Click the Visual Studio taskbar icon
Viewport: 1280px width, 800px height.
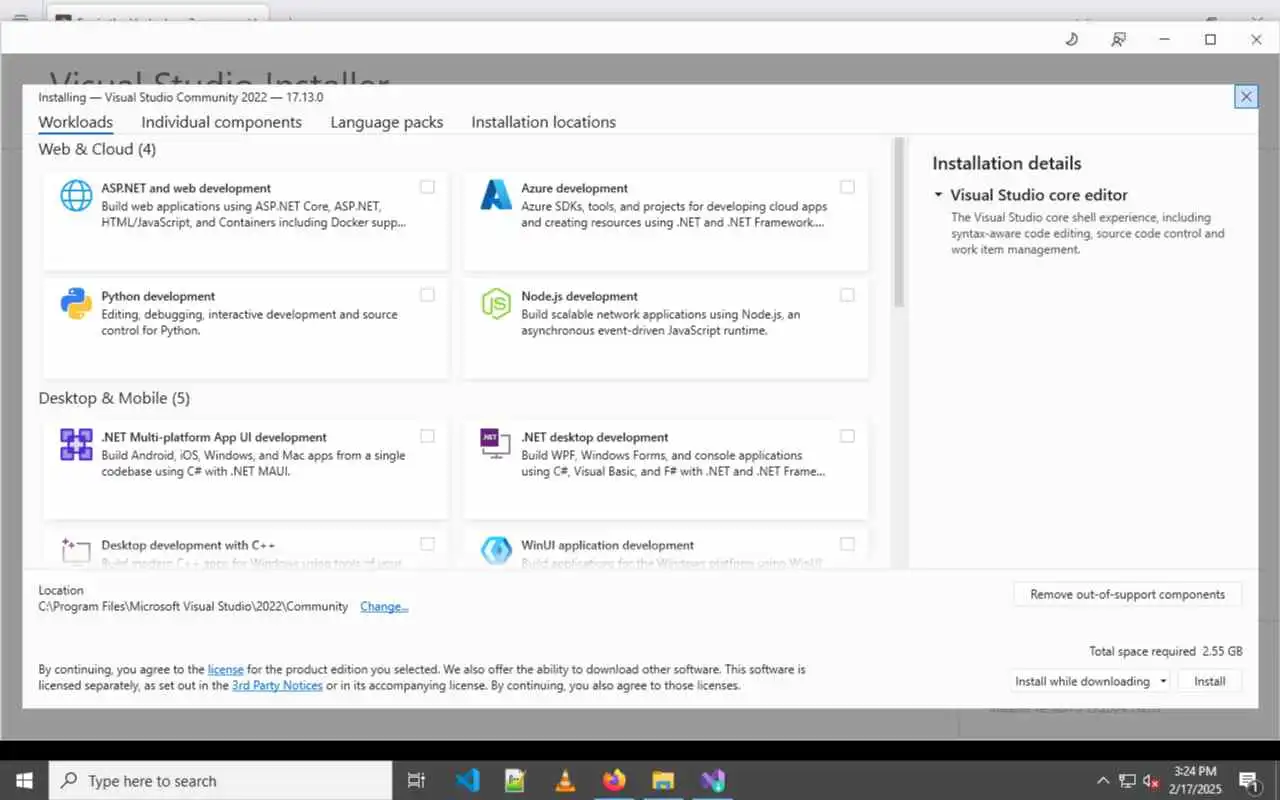(712, 780)
